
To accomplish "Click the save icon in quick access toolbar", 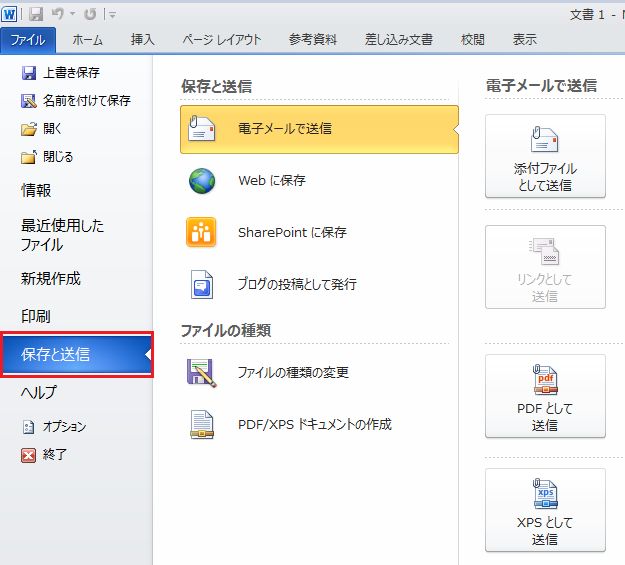I will point(36,14).
